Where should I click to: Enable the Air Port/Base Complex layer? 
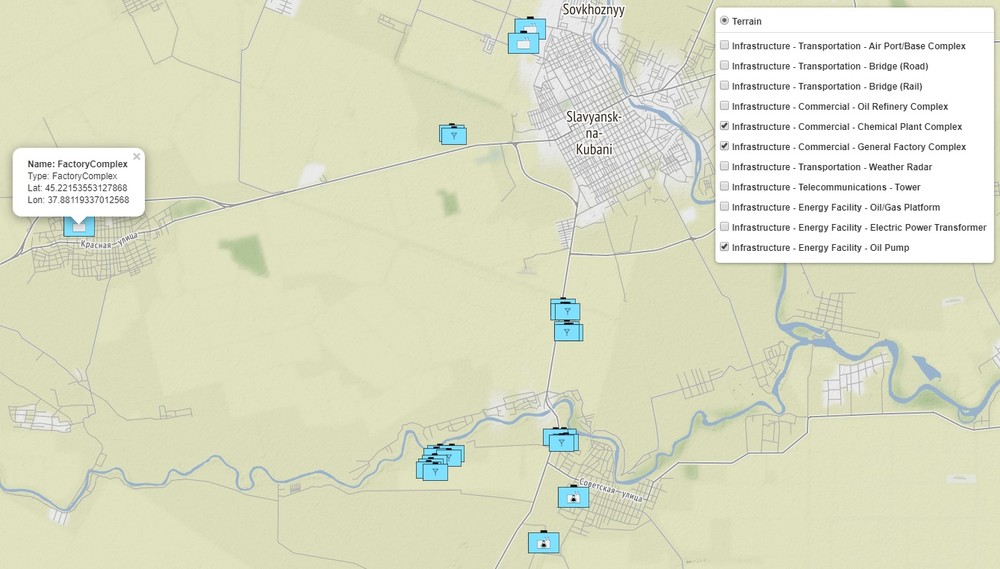724,45
